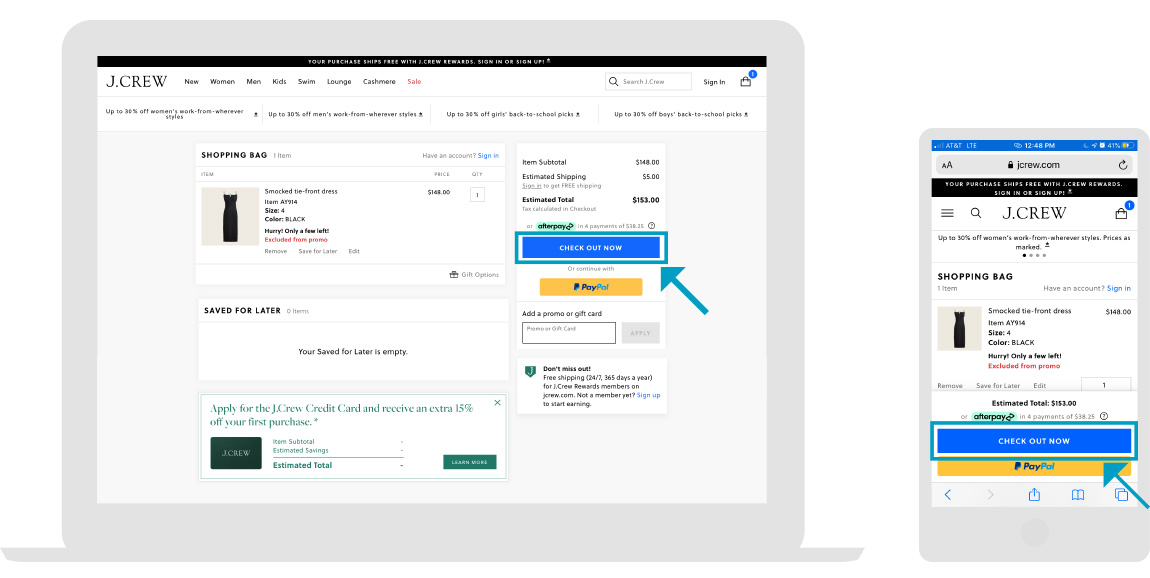
Task: Click the gift box icon beside Gift Options
Action: click(454, 274)
